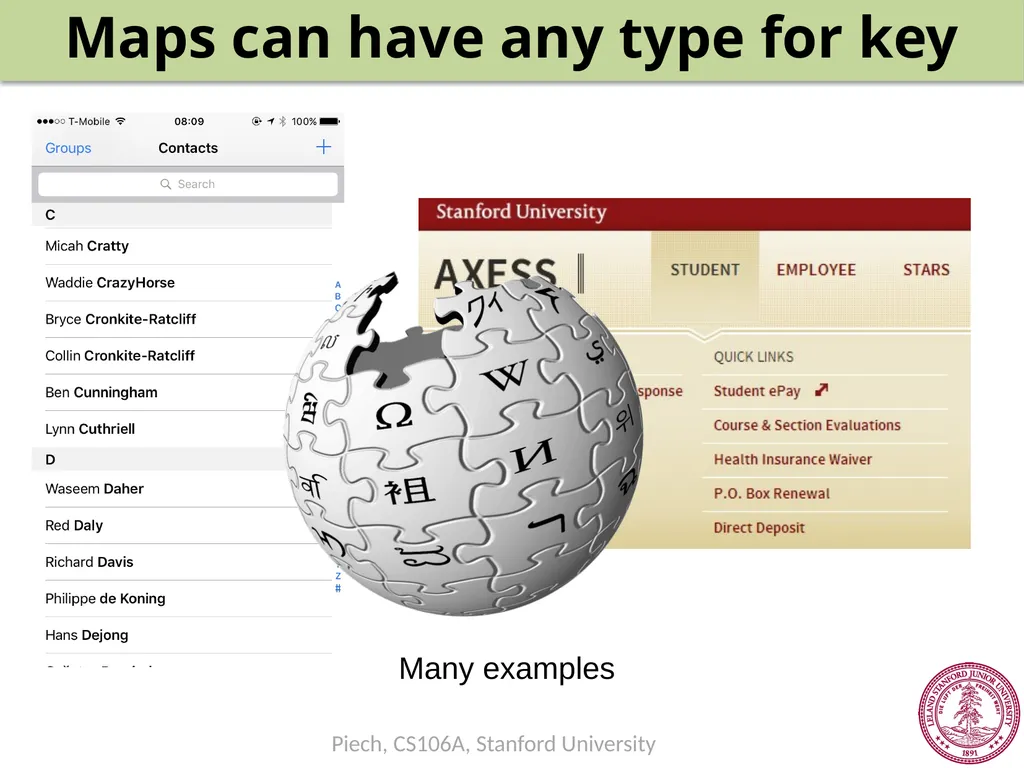The width and height of the screenshot is (1024, 768).
Task: Click the contacts Search field
Action: tap(188, 184)
